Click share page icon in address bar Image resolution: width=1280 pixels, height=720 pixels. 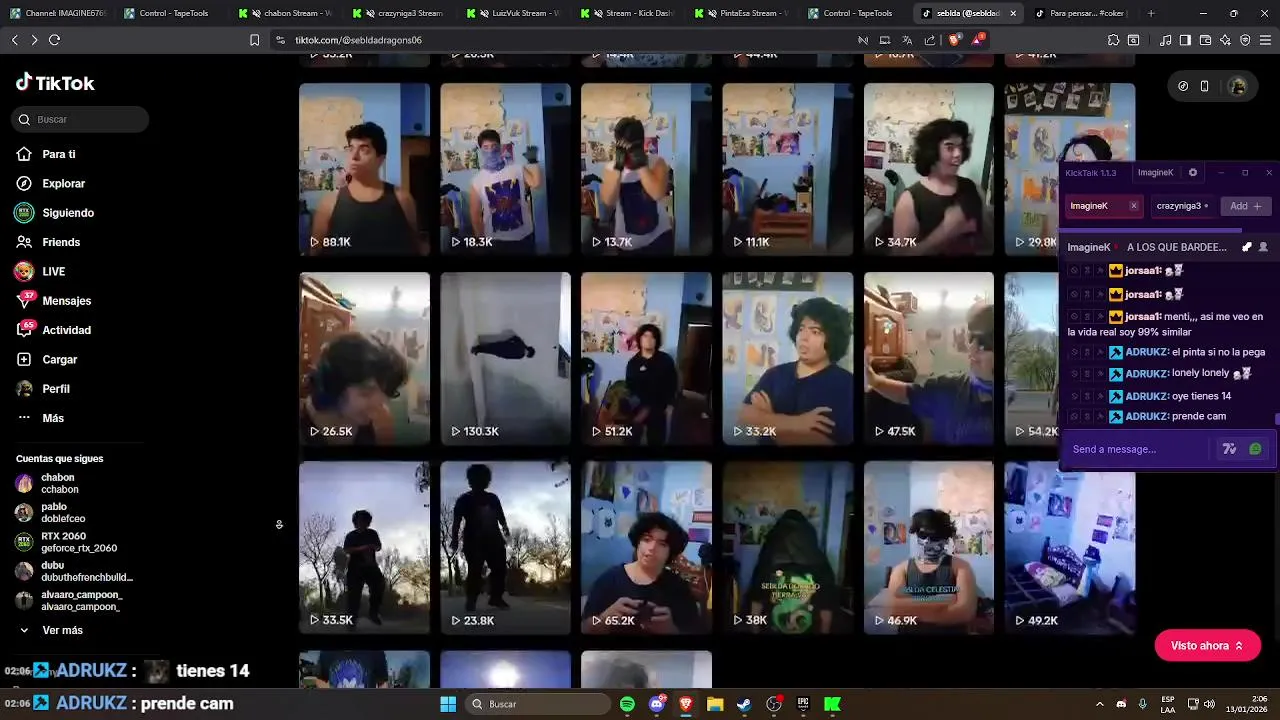[930, 40]
